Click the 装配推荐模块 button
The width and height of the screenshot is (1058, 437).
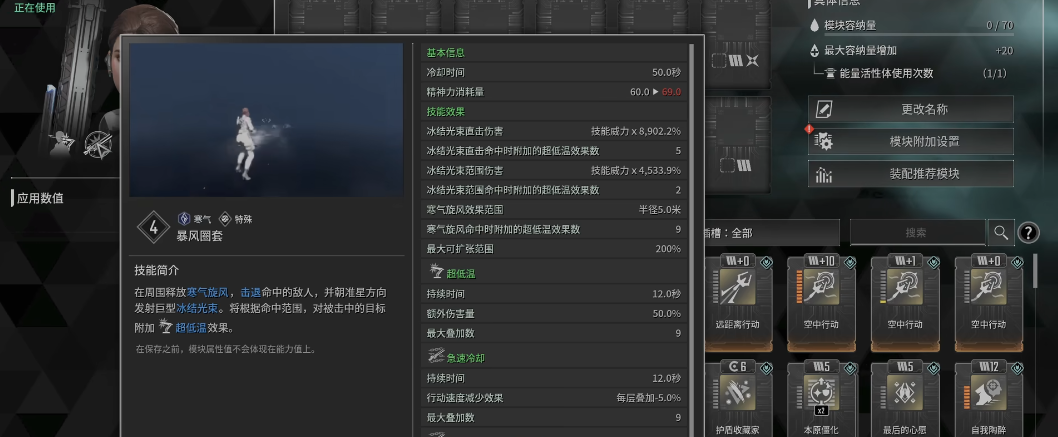tap(910, 174)
